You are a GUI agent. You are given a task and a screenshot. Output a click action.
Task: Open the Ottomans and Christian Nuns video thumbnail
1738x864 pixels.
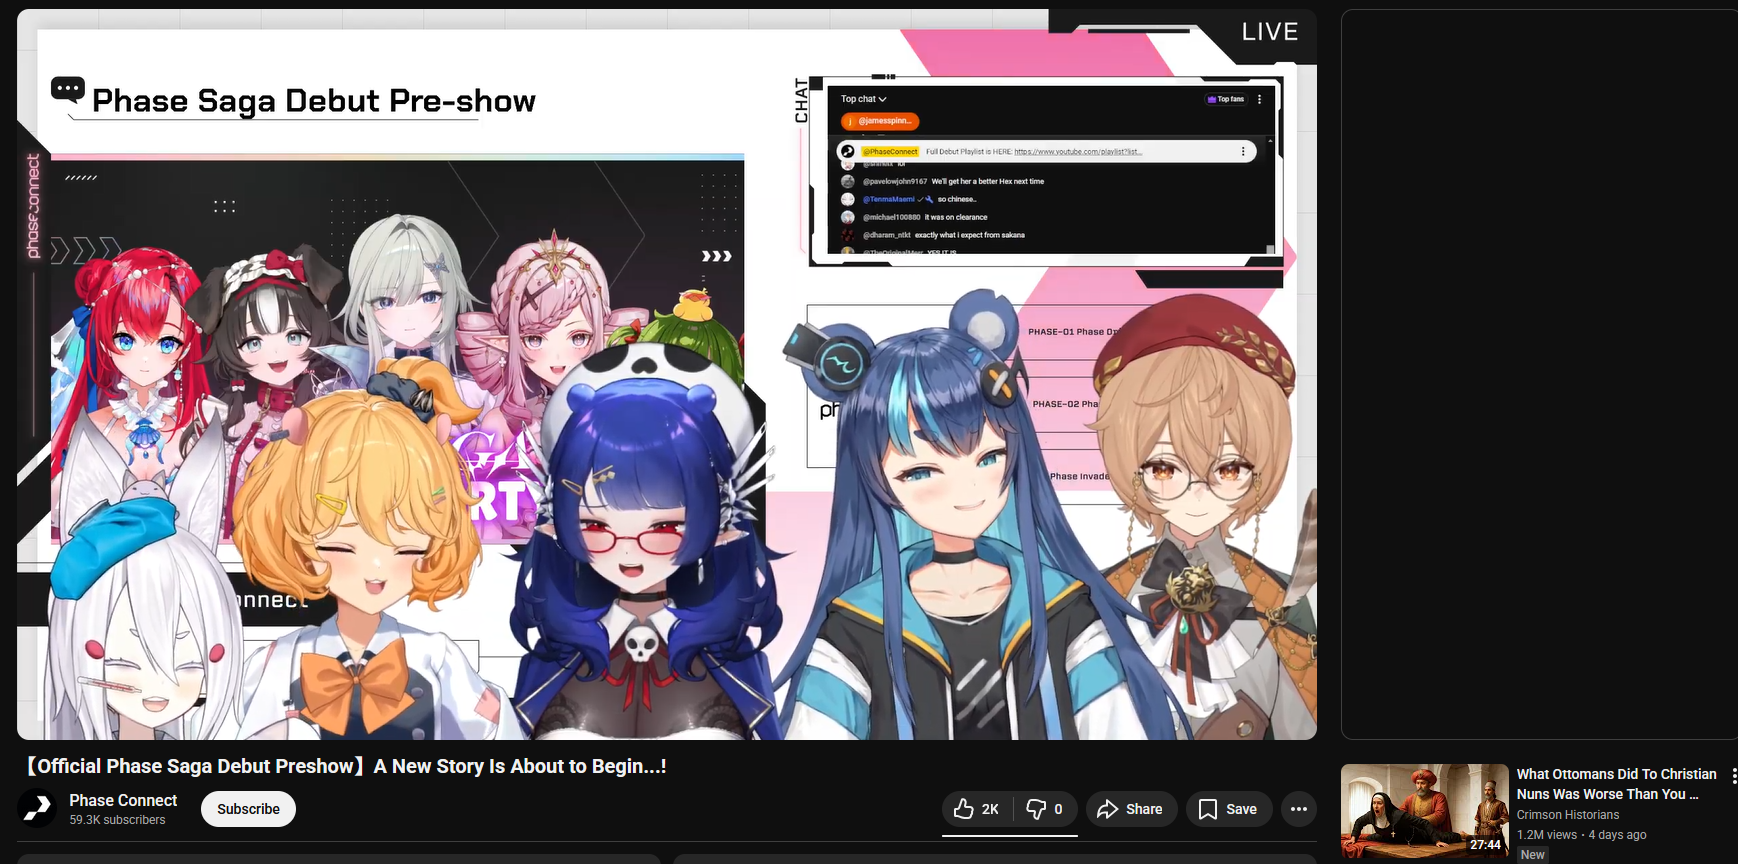click(1425, 811)
